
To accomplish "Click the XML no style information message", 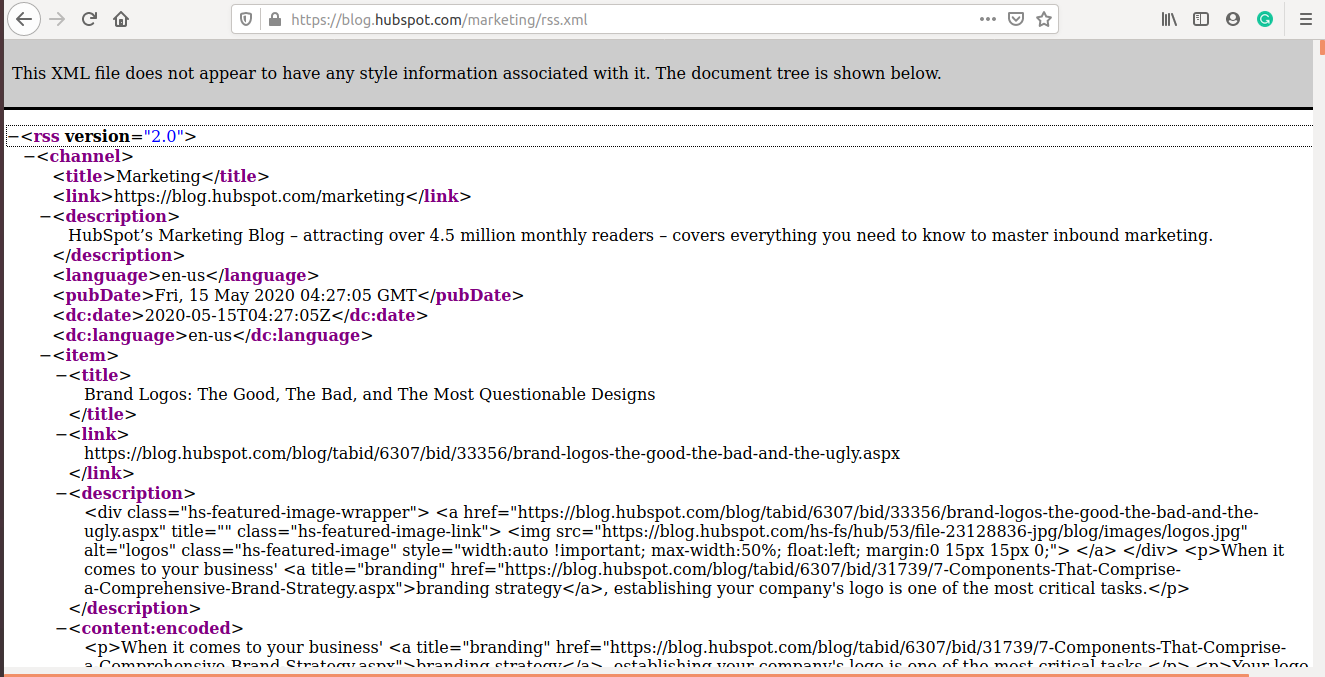I will [x=476, y=73].
